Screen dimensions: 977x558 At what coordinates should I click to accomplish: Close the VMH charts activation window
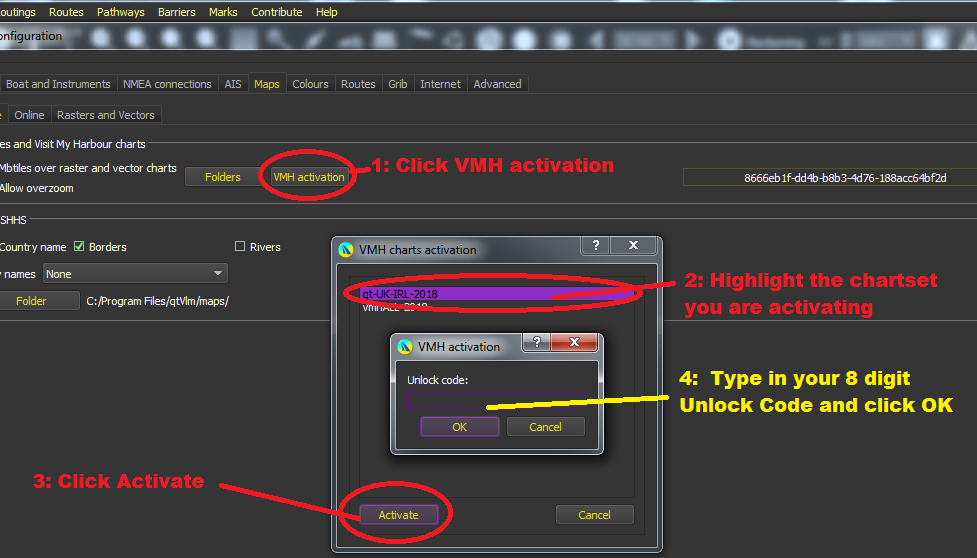634,247
